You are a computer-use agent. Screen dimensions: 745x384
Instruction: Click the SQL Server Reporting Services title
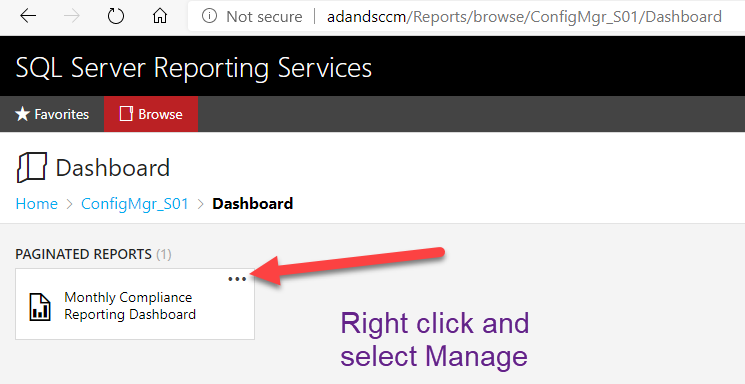coord(194,67)
